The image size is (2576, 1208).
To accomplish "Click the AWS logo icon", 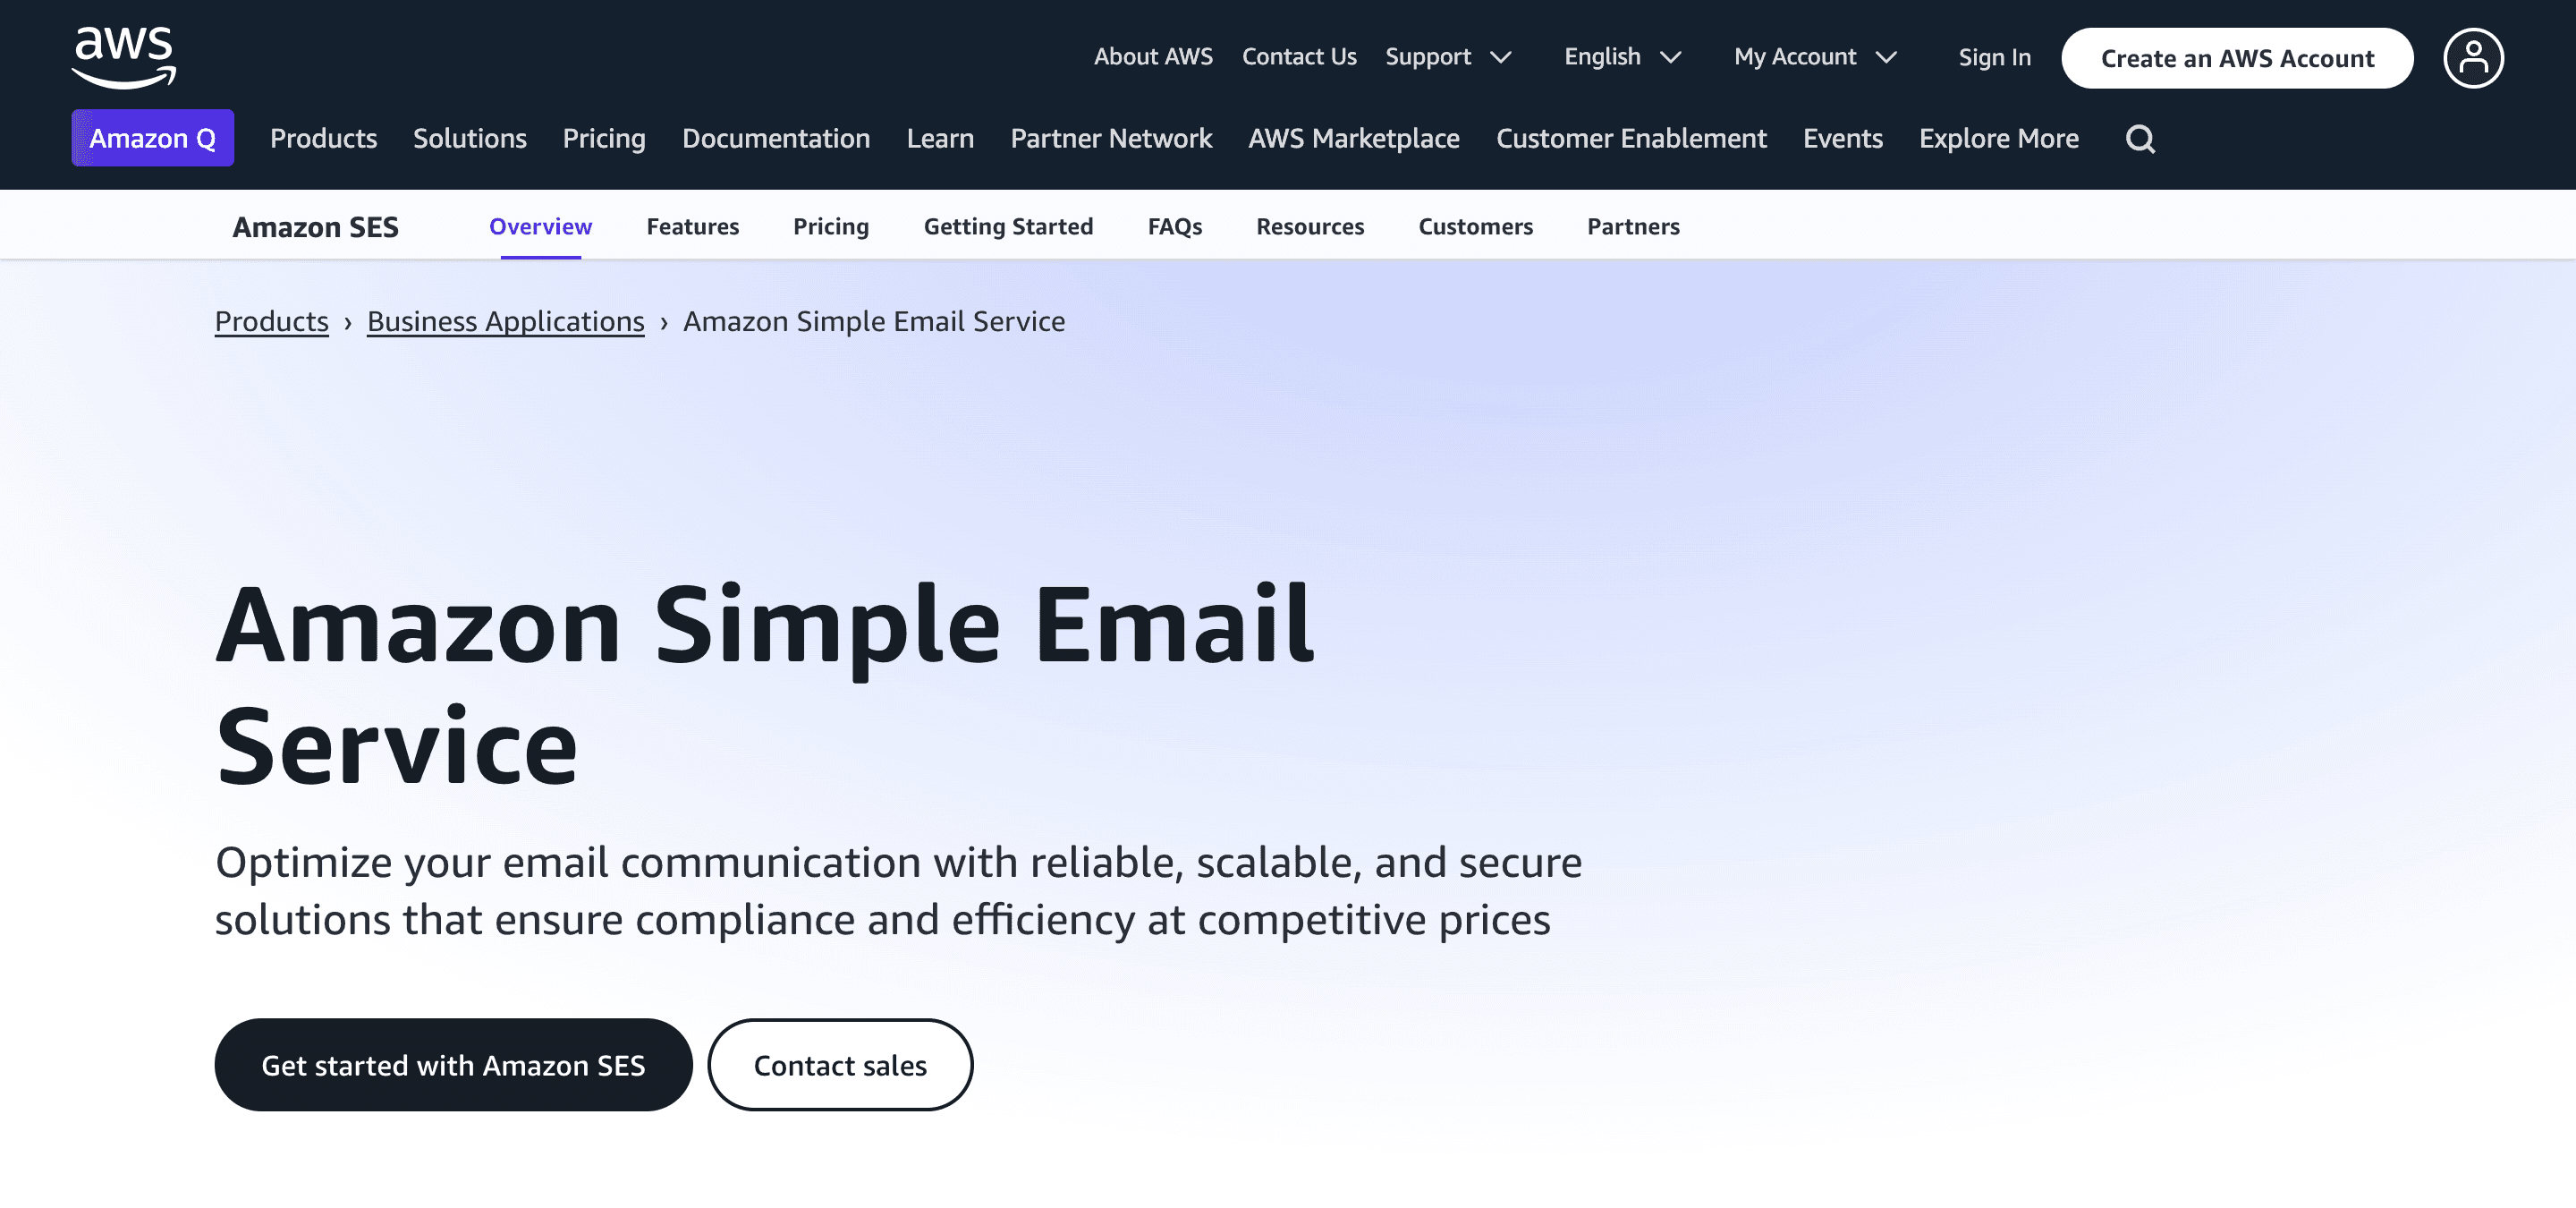I will click(x=123, y=55).
